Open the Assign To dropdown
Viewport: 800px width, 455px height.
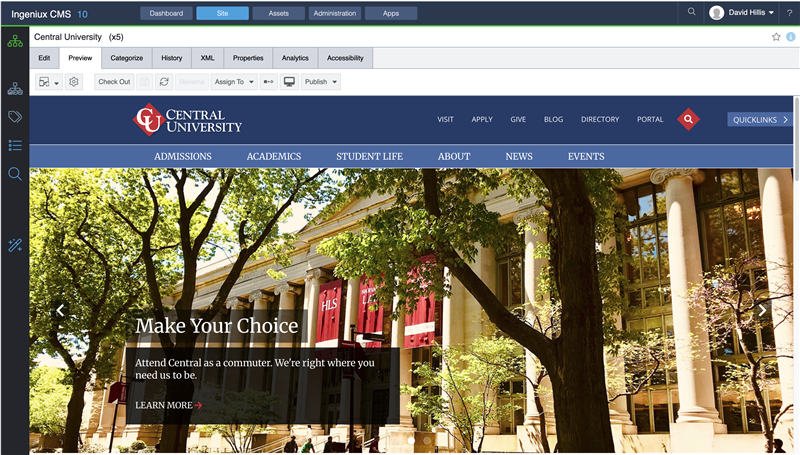[x=234, y=82]
